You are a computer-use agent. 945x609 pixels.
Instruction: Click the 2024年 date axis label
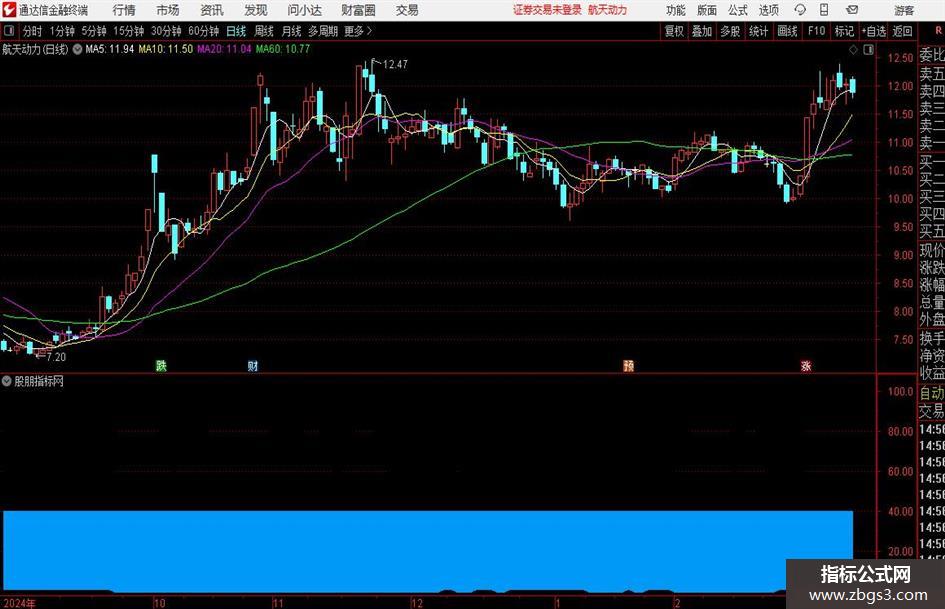[19, 603]
